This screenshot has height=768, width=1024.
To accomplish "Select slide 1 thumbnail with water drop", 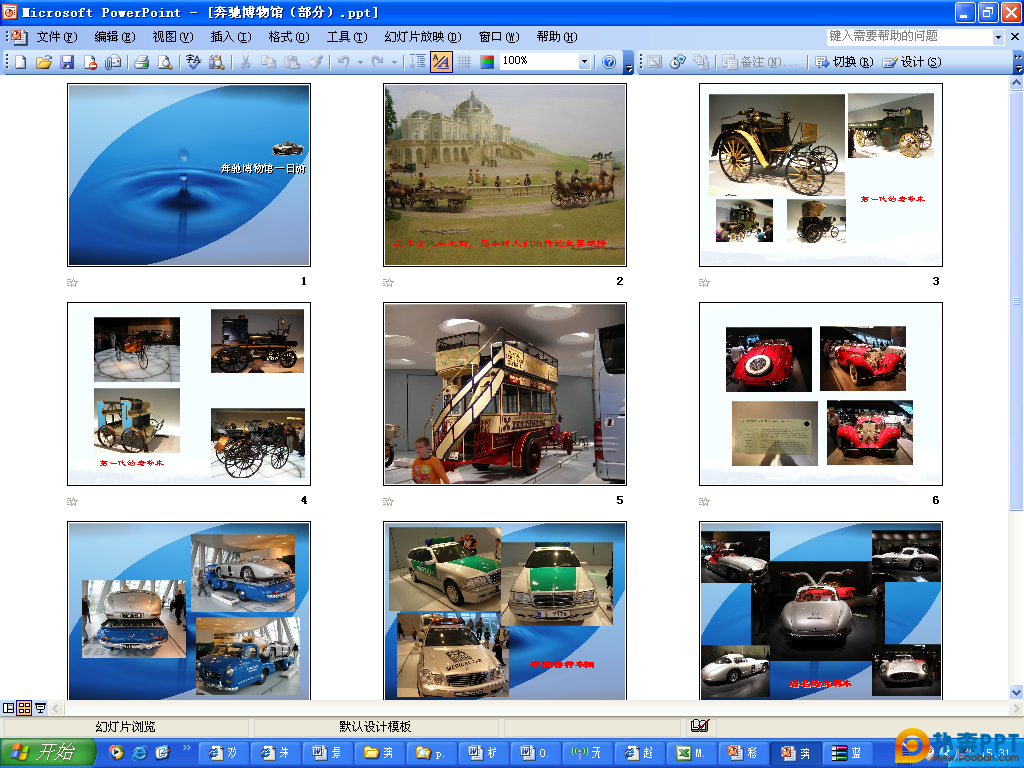I will tap(189, 175).
